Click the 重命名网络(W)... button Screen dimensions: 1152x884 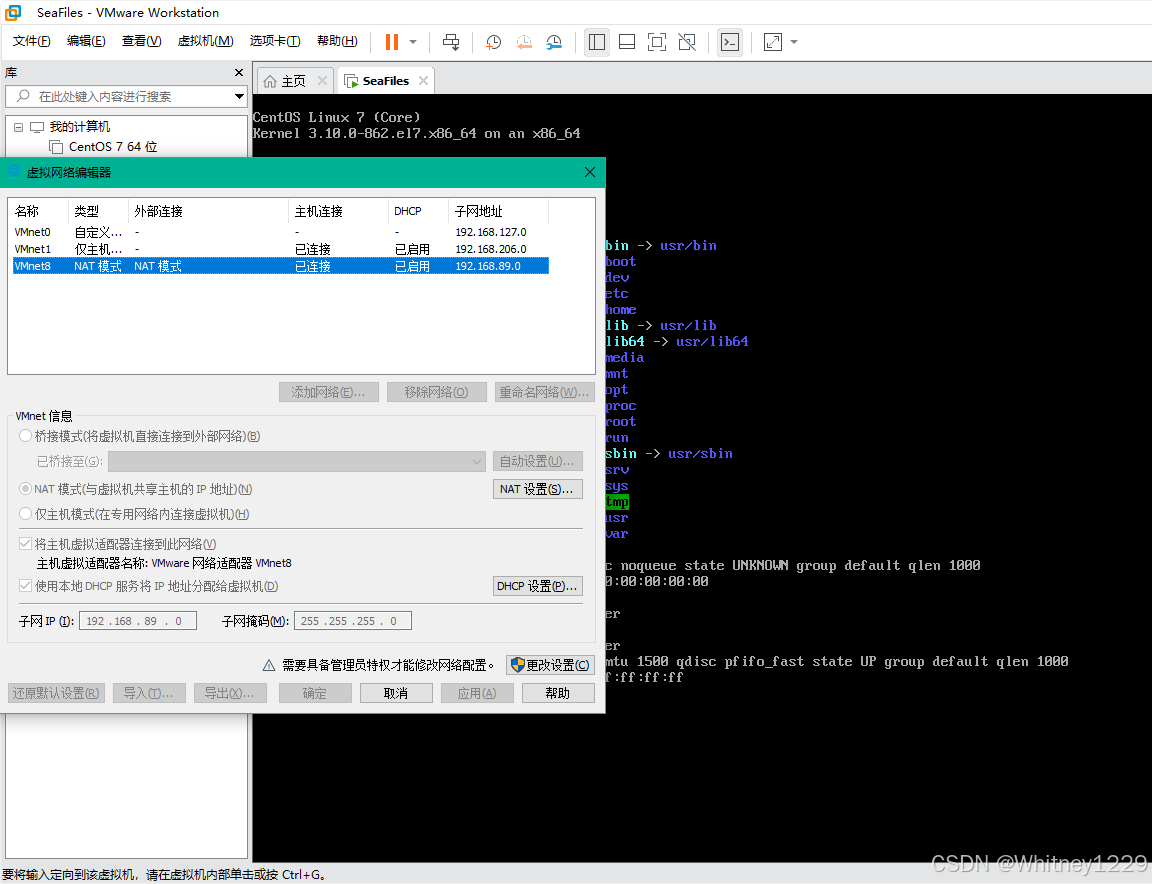pos(544,392)
